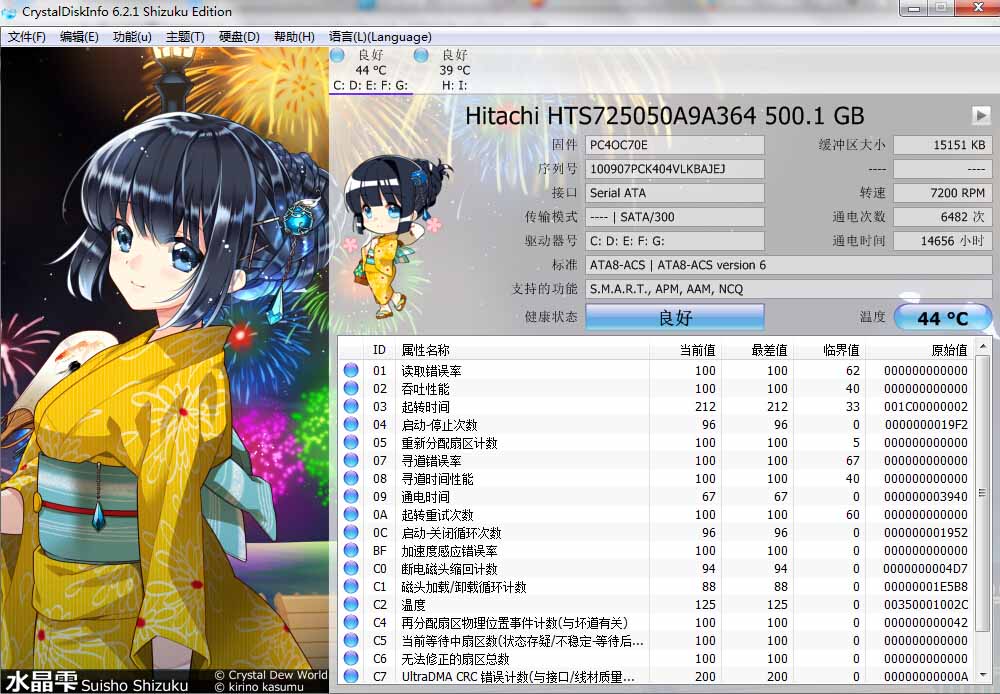Select the H: disk status orb
This screenshot has height=694, width=1000.
[422, 55]
